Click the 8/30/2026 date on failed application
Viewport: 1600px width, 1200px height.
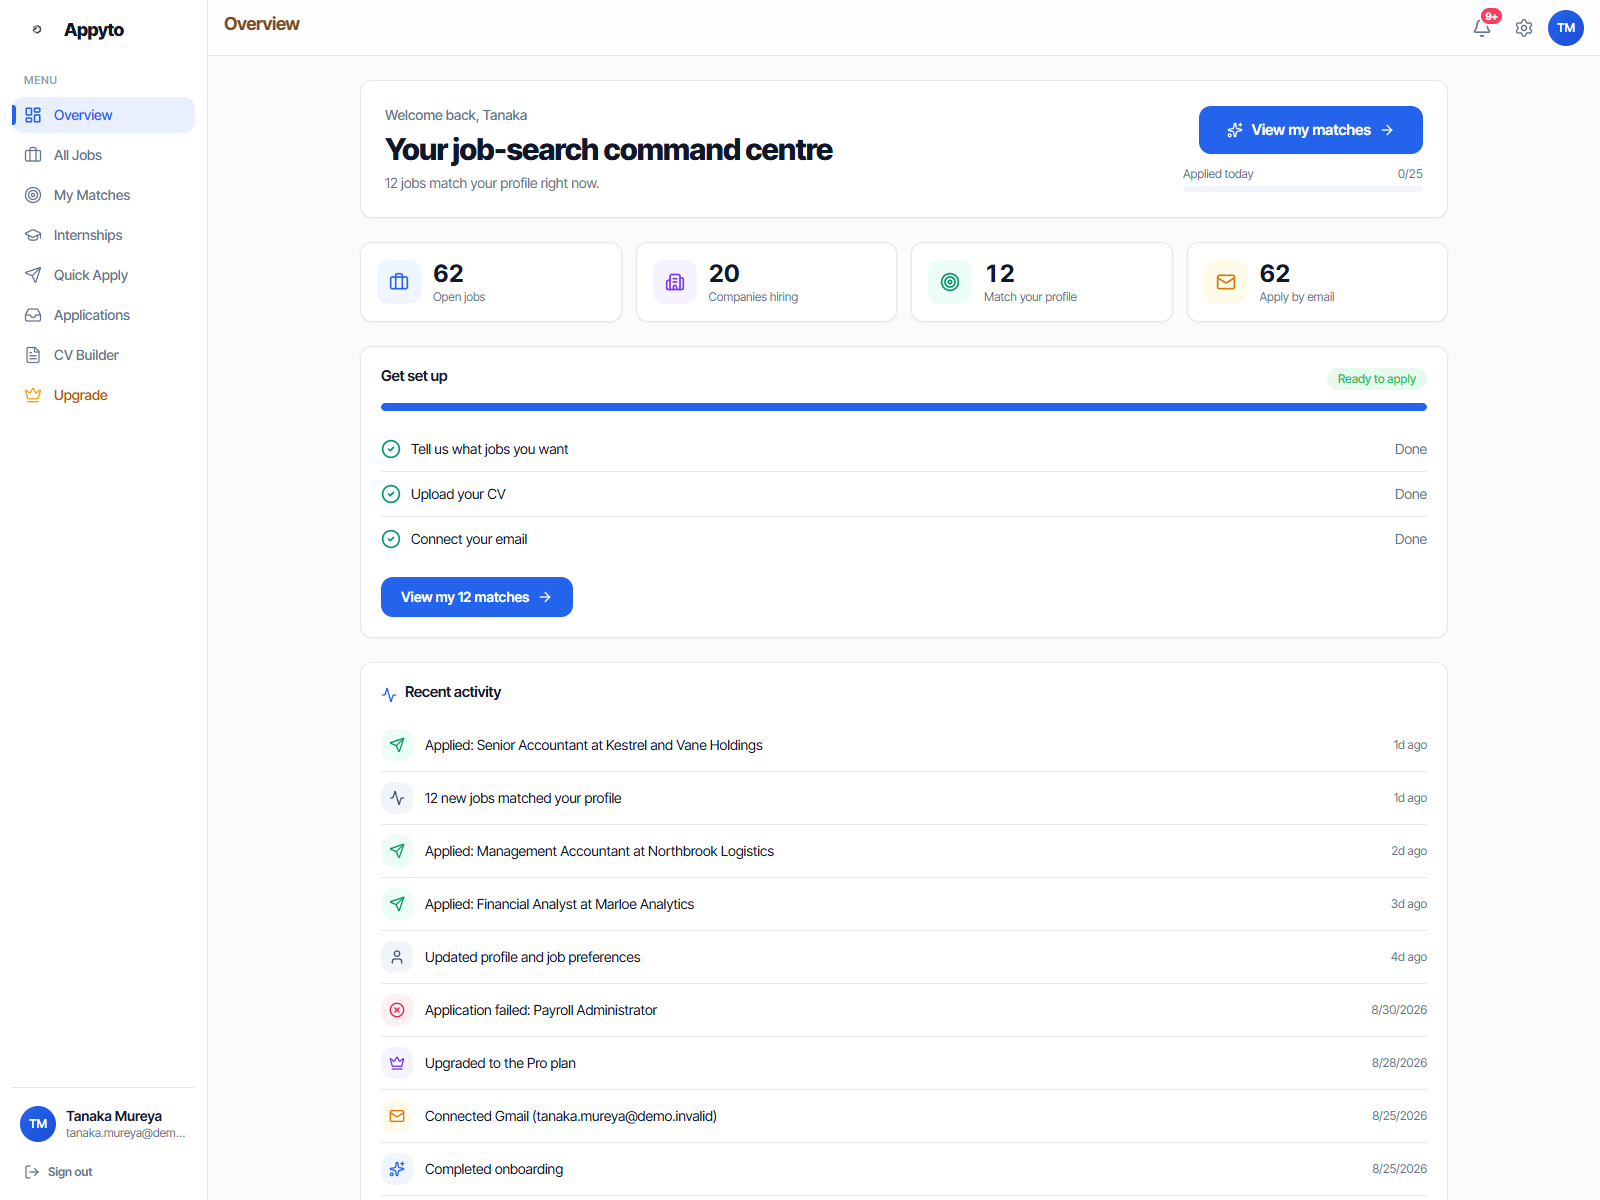coord(1399,1010)
